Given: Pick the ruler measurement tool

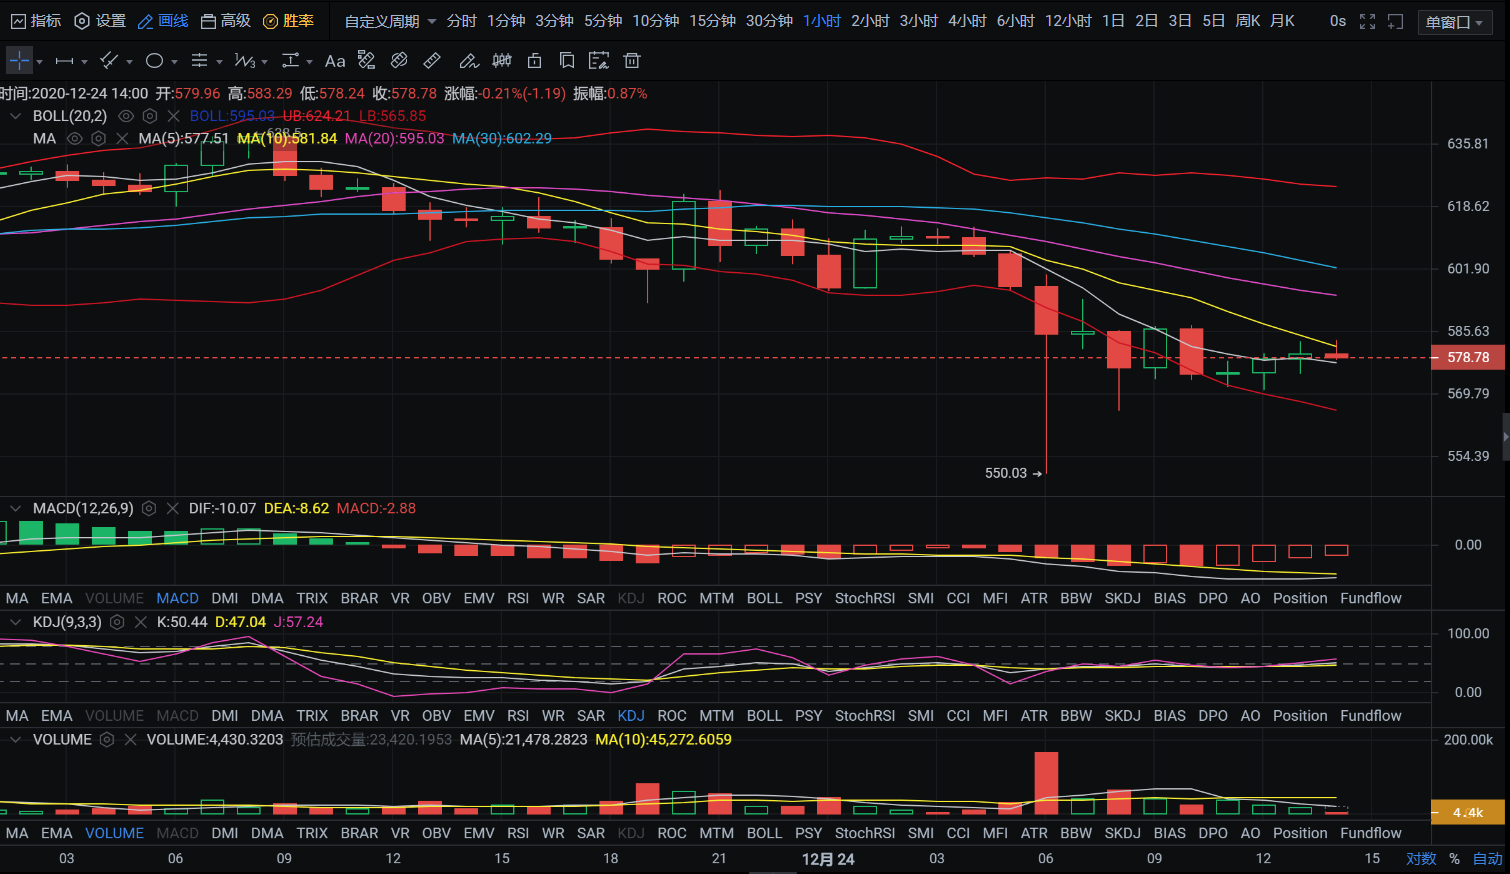Looking at the screenshot, I should pos(432,61).
